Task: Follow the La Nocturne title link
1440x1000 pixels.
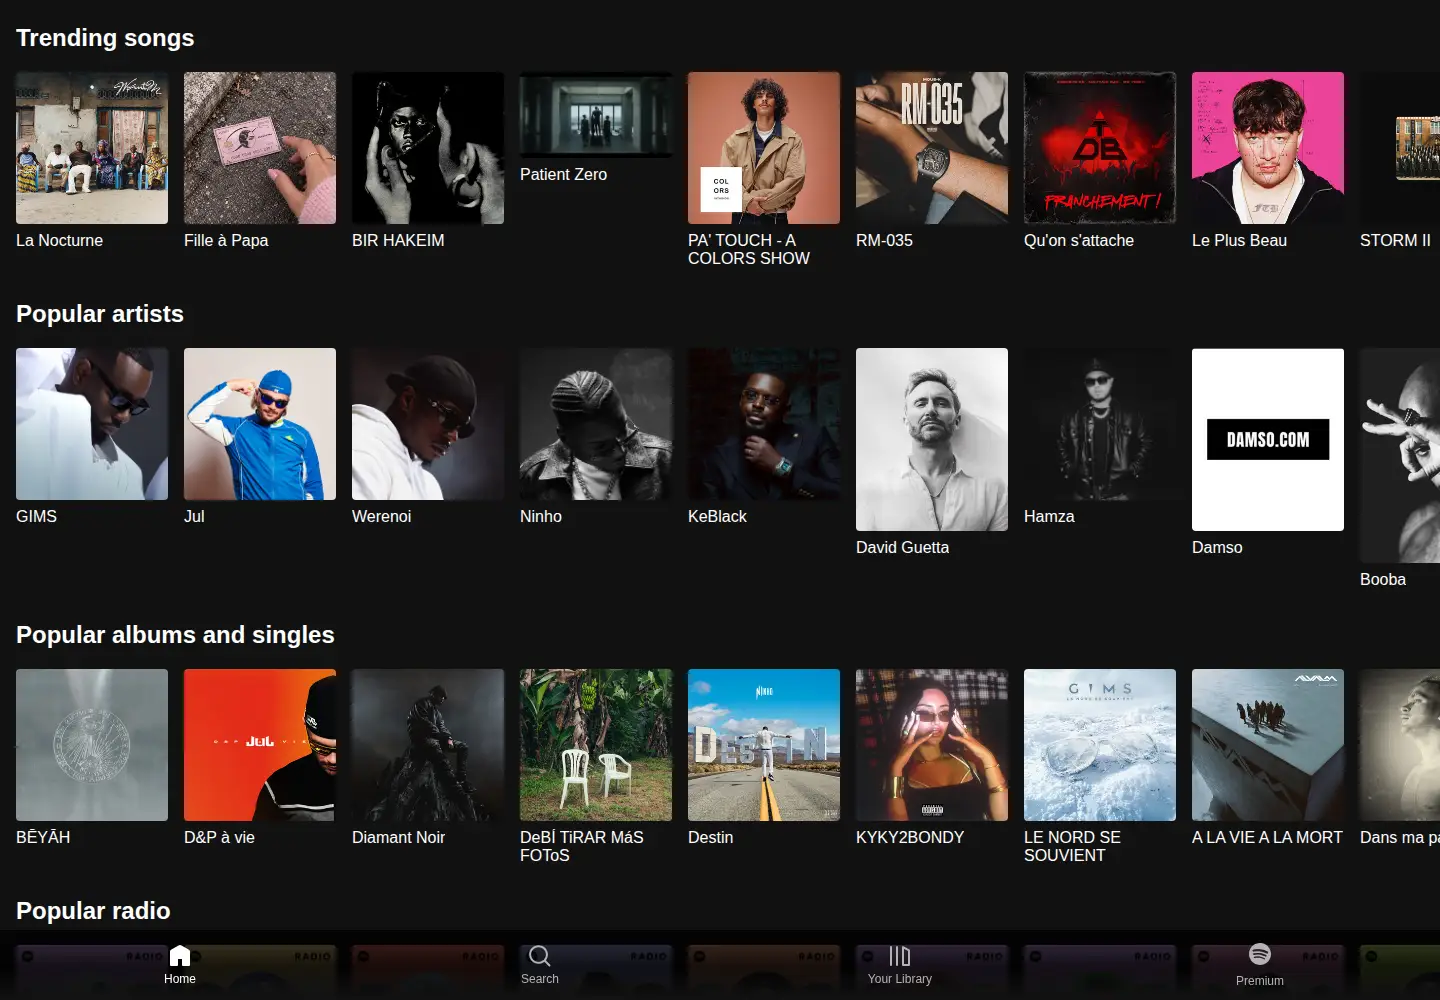Action: coord(59,240)
